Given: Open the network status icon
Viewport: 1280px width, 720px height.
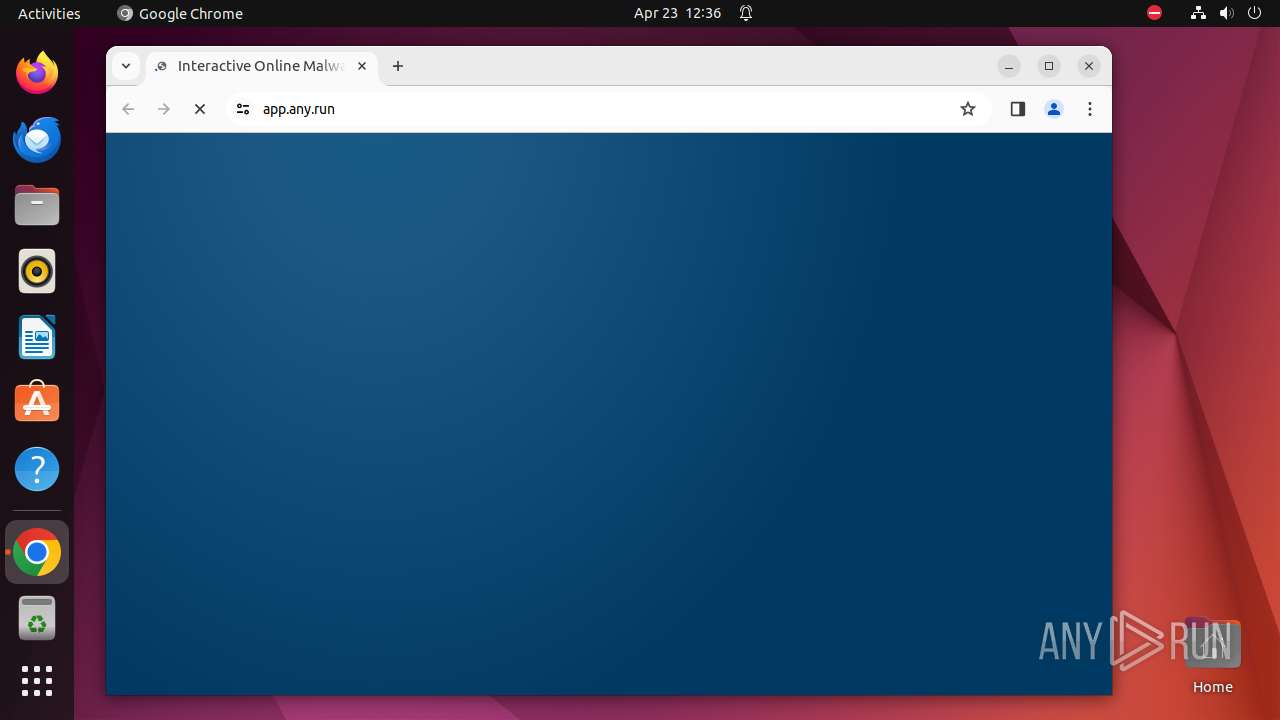Looking at the screenshot, I should (1198, 13).
